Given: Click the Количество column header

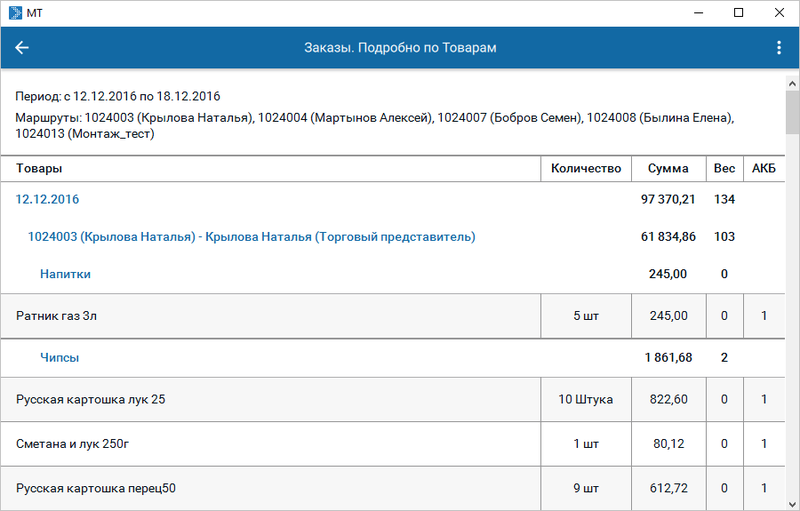Looking at the screenshot, I should [586, 169].
